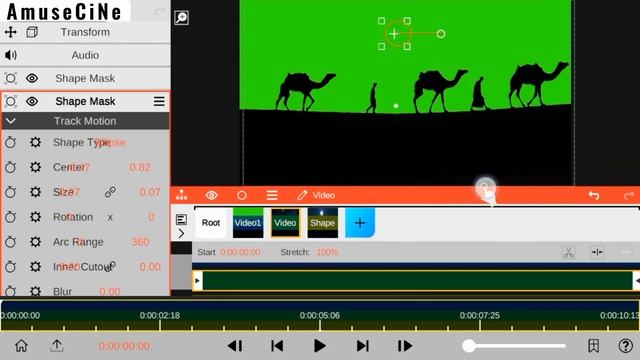Toggle keyframe stopwatch for Size

11,192
